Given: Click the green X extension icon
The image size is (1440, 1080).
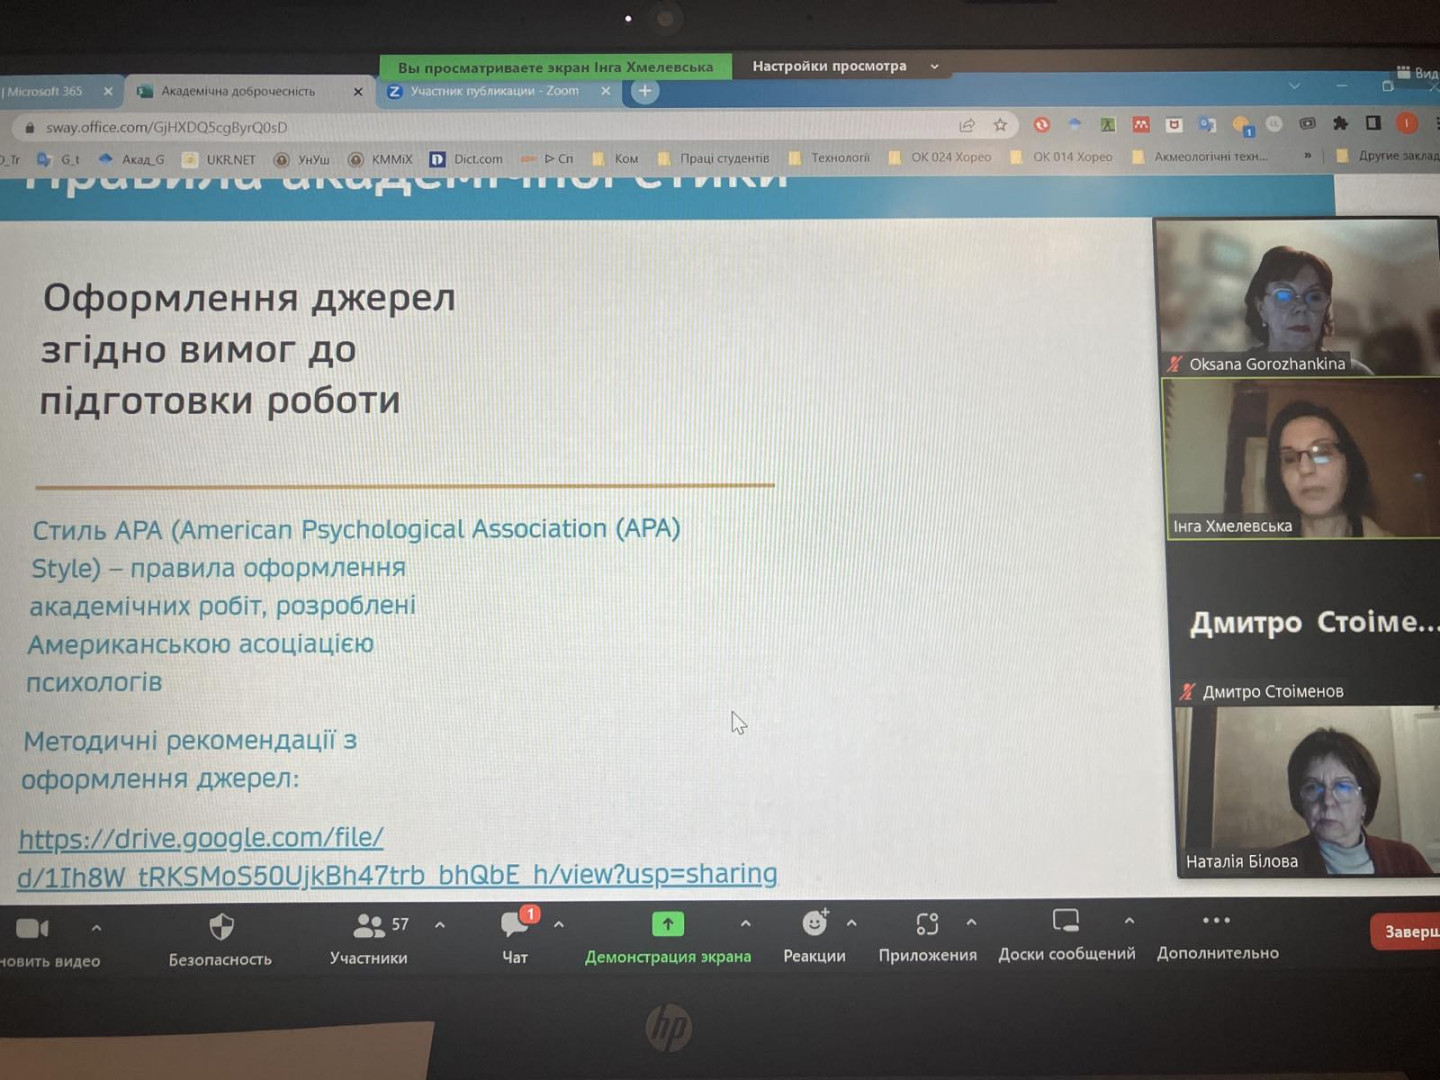Looking at the screenshot, I should pos(1108,125).
